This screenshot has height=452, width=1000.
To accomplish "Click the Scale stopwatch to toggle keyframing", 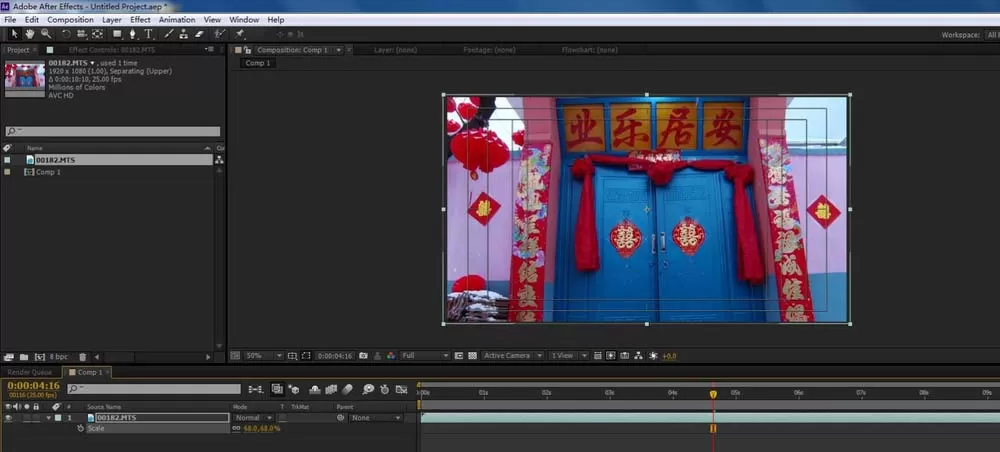I will tap(80, 429).
